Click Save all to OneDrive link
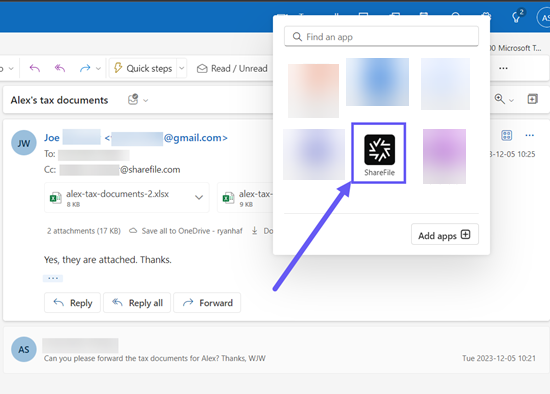The height and width of the screenshot is (394, 550). pos(186,231)
